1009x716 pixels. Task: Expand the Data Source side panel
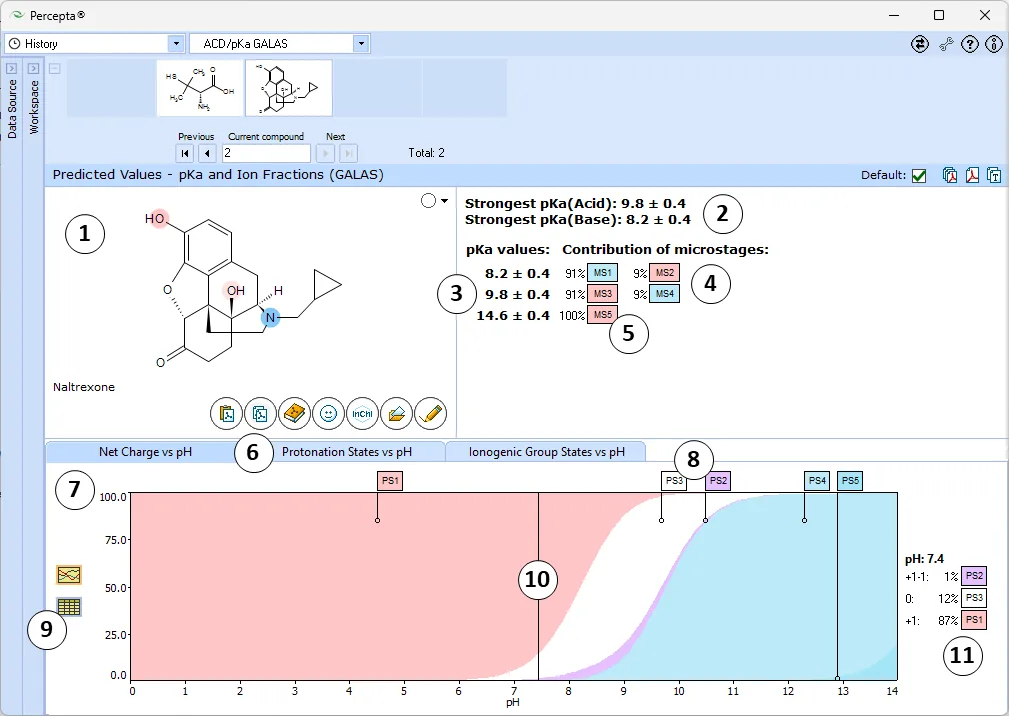coord(12,68)
